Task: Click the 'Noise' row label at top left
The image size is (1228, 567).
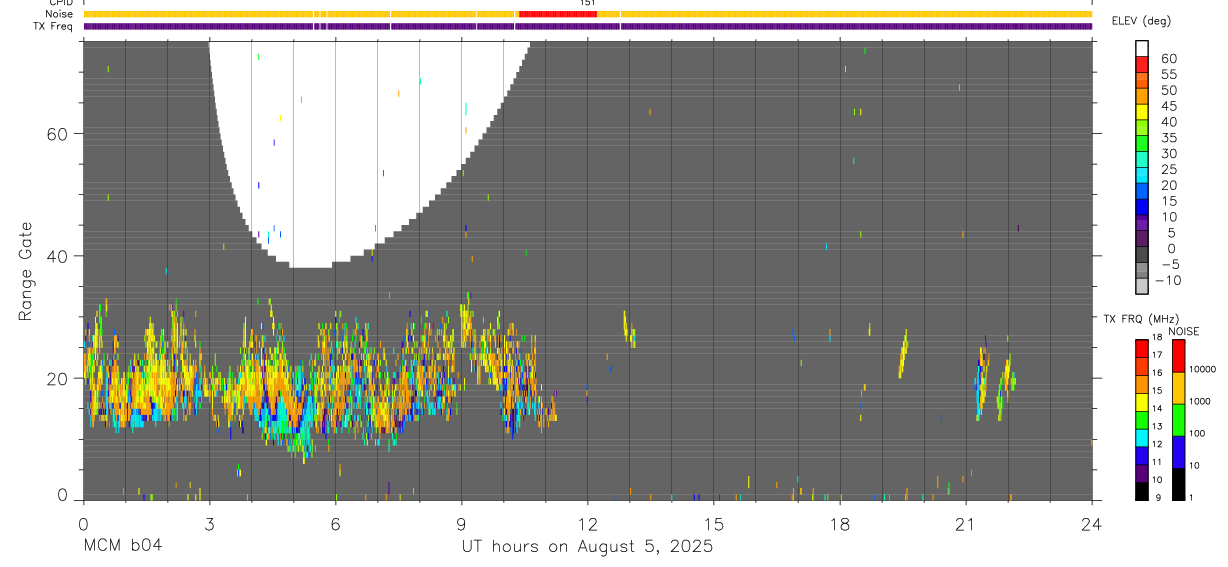Action: tap(59, 14)
